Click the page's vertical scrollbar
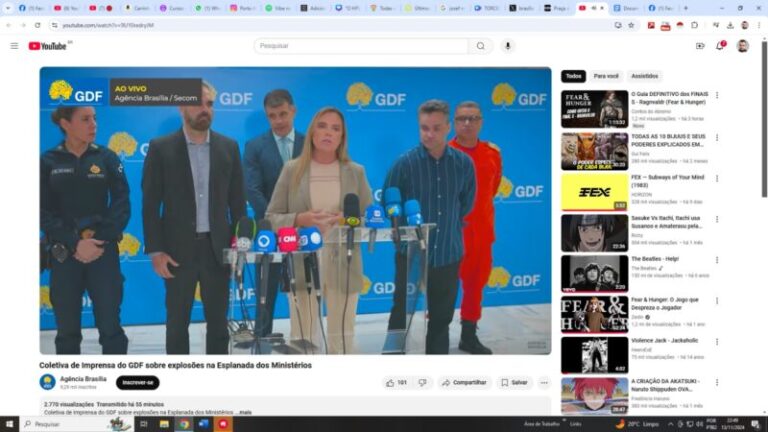This screenshot has width=768, height=432. point(763,200)
